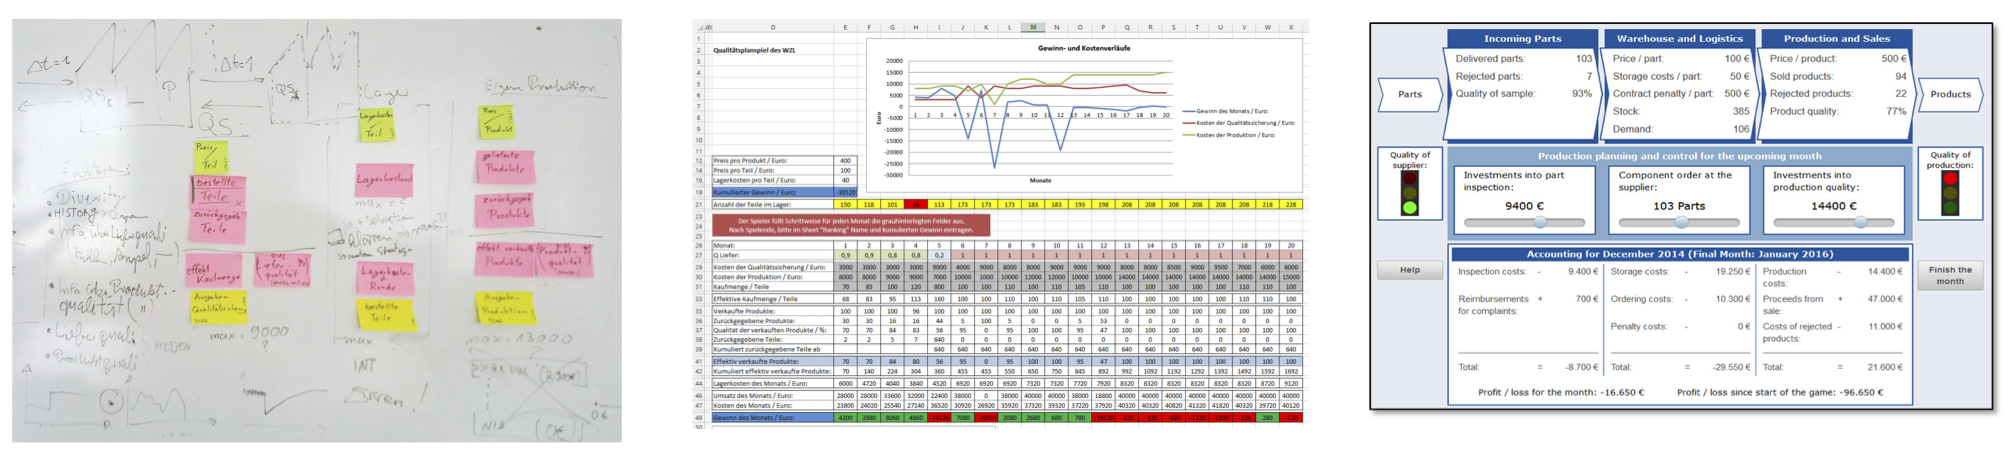Click the Gewinn des Monats cell 4200
The image size is (2008, 454).
845,418
